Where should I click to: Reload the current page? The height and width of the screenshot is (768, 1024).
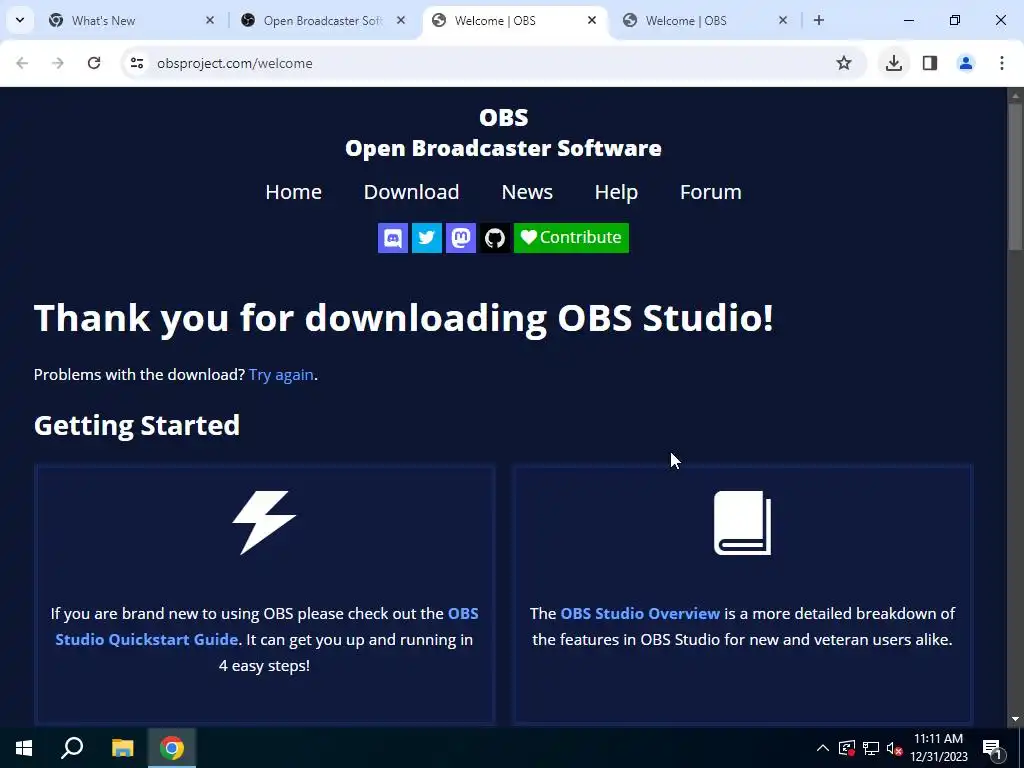(94, 63)
